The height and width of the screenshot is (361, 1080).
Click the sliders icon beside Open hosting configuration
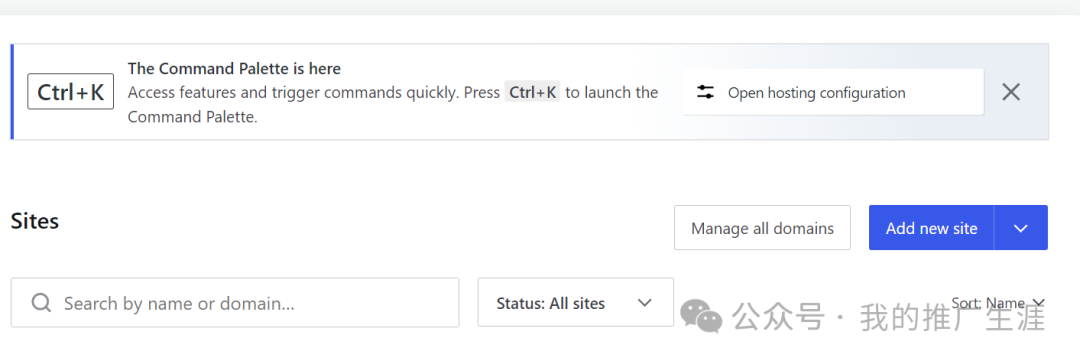[705, 92]
